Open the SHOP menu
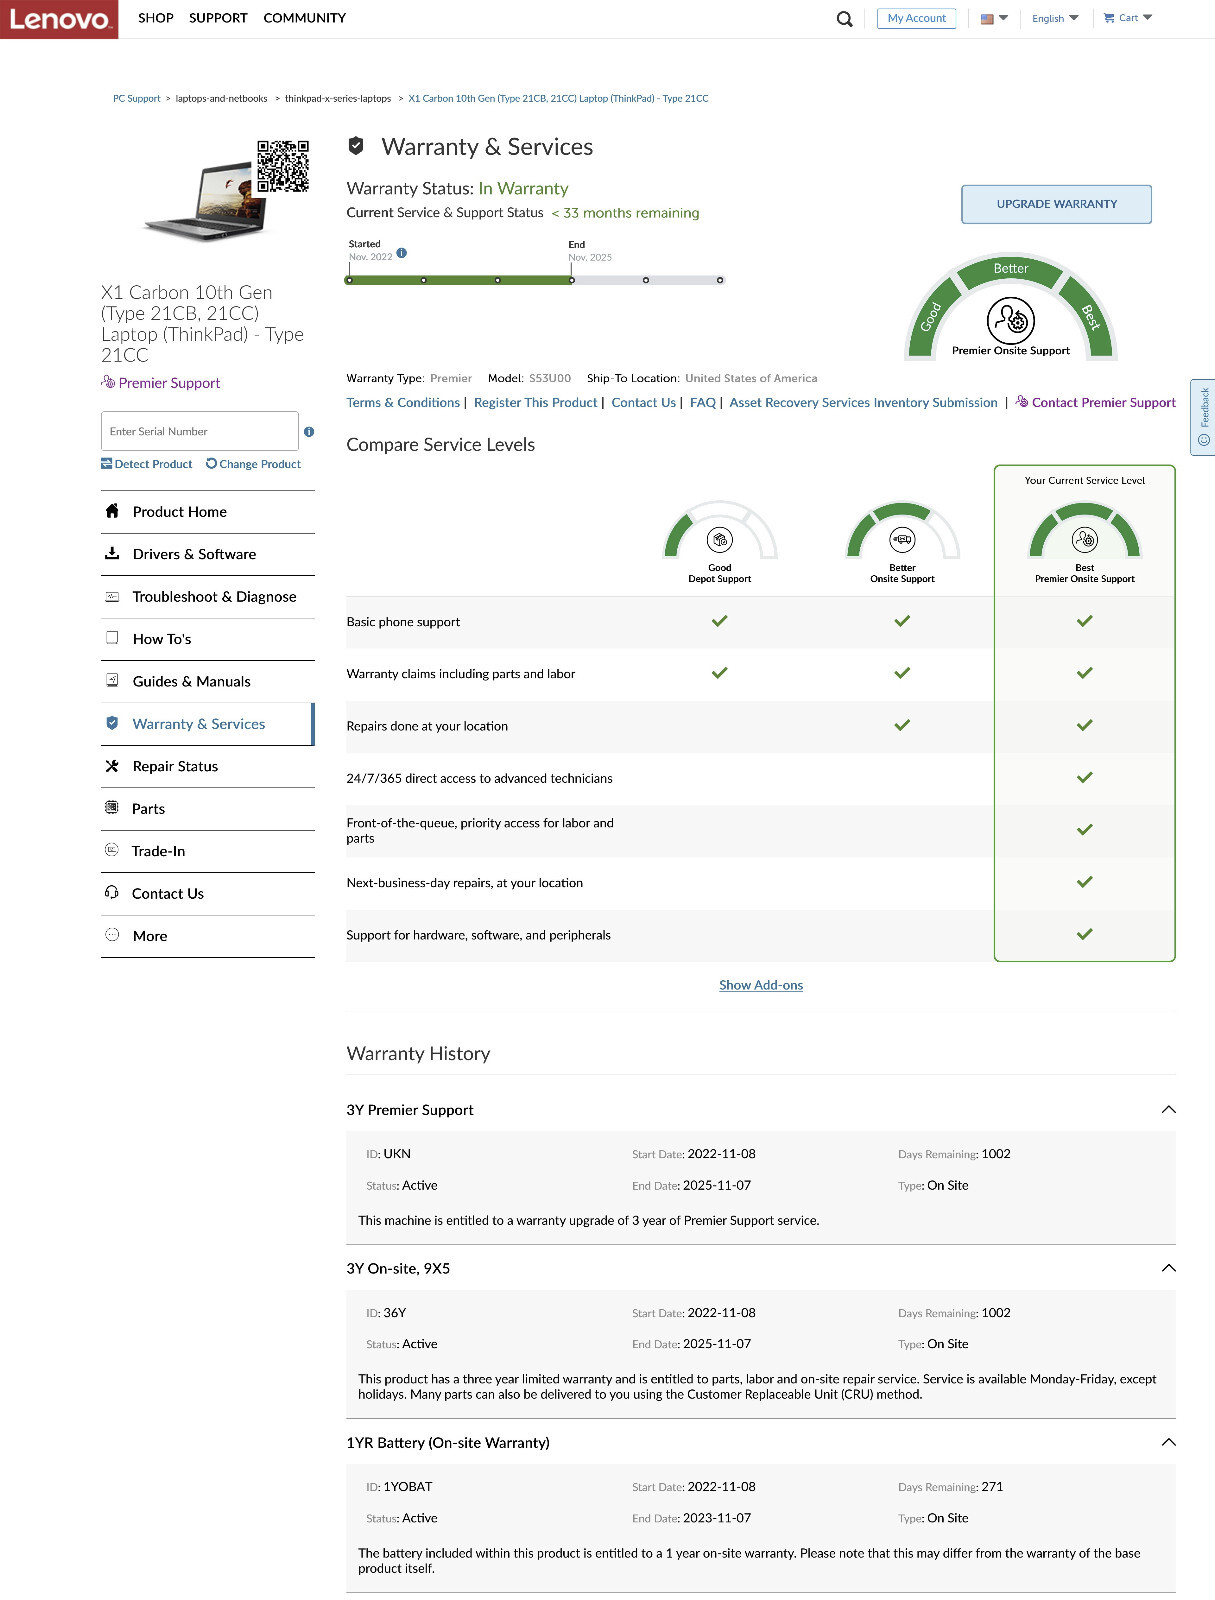 (156, 18)
